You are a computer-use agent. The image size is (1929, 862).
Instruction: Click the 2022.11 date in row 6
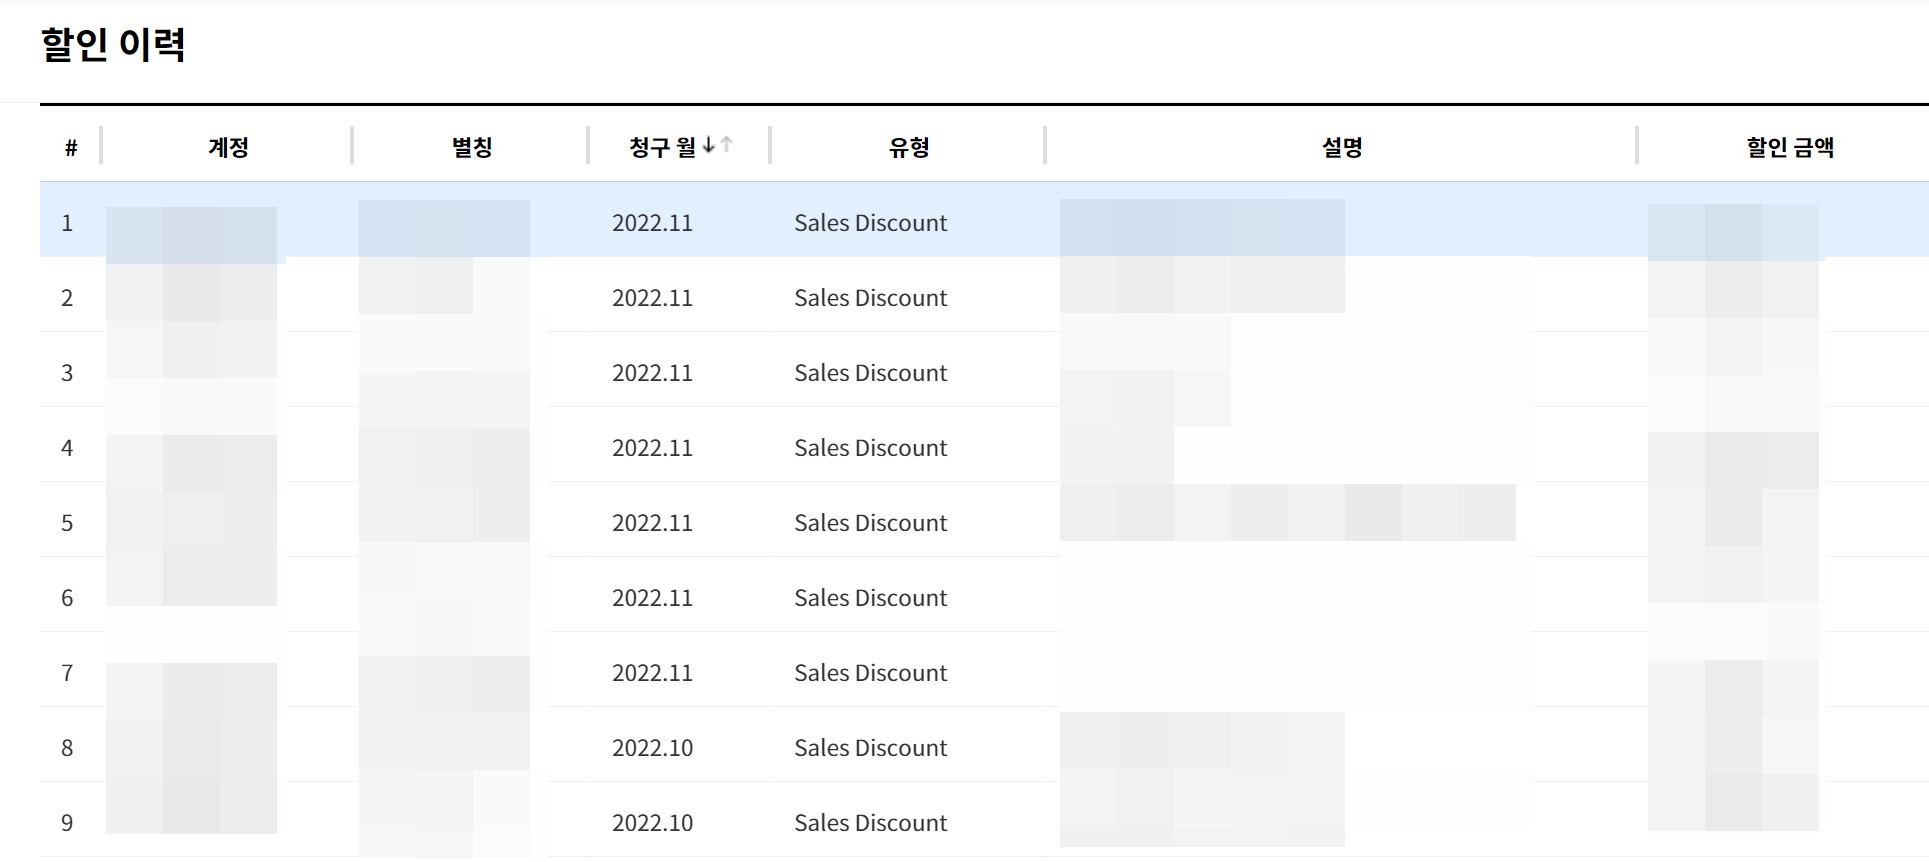click(652, 598)
